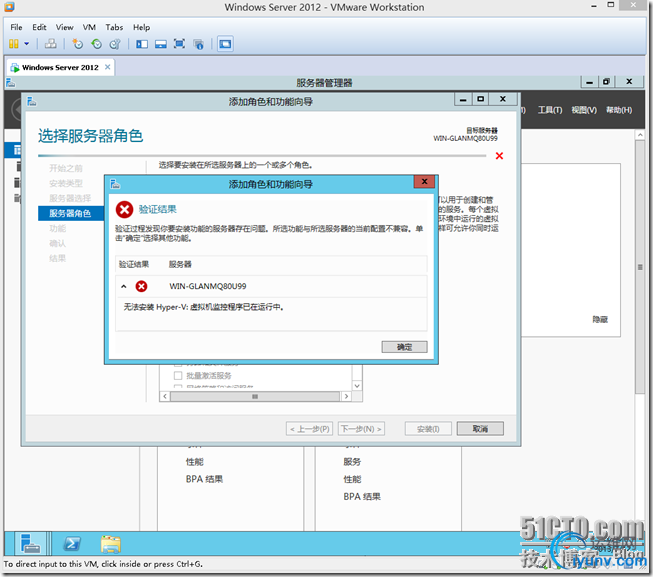Select the 服务器选择 wizard step
Image resolution: width=653 pixels, height=577 pixels.
click(x=70, y=198)
